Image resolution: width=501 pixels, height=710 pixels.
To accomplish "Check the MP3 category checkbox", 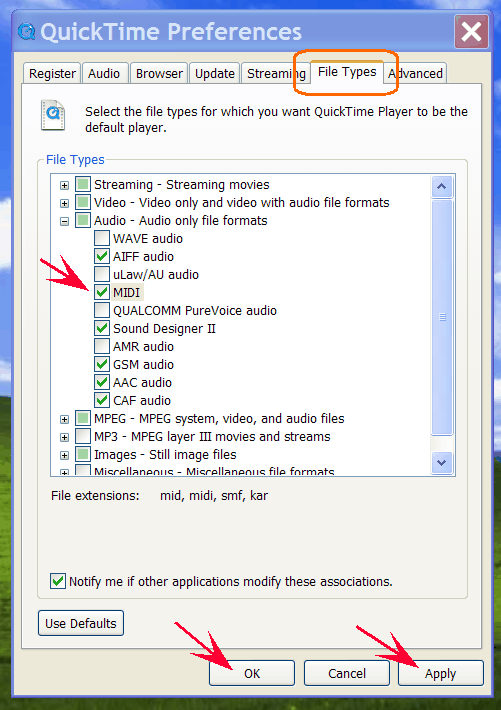I will (83, 436).
